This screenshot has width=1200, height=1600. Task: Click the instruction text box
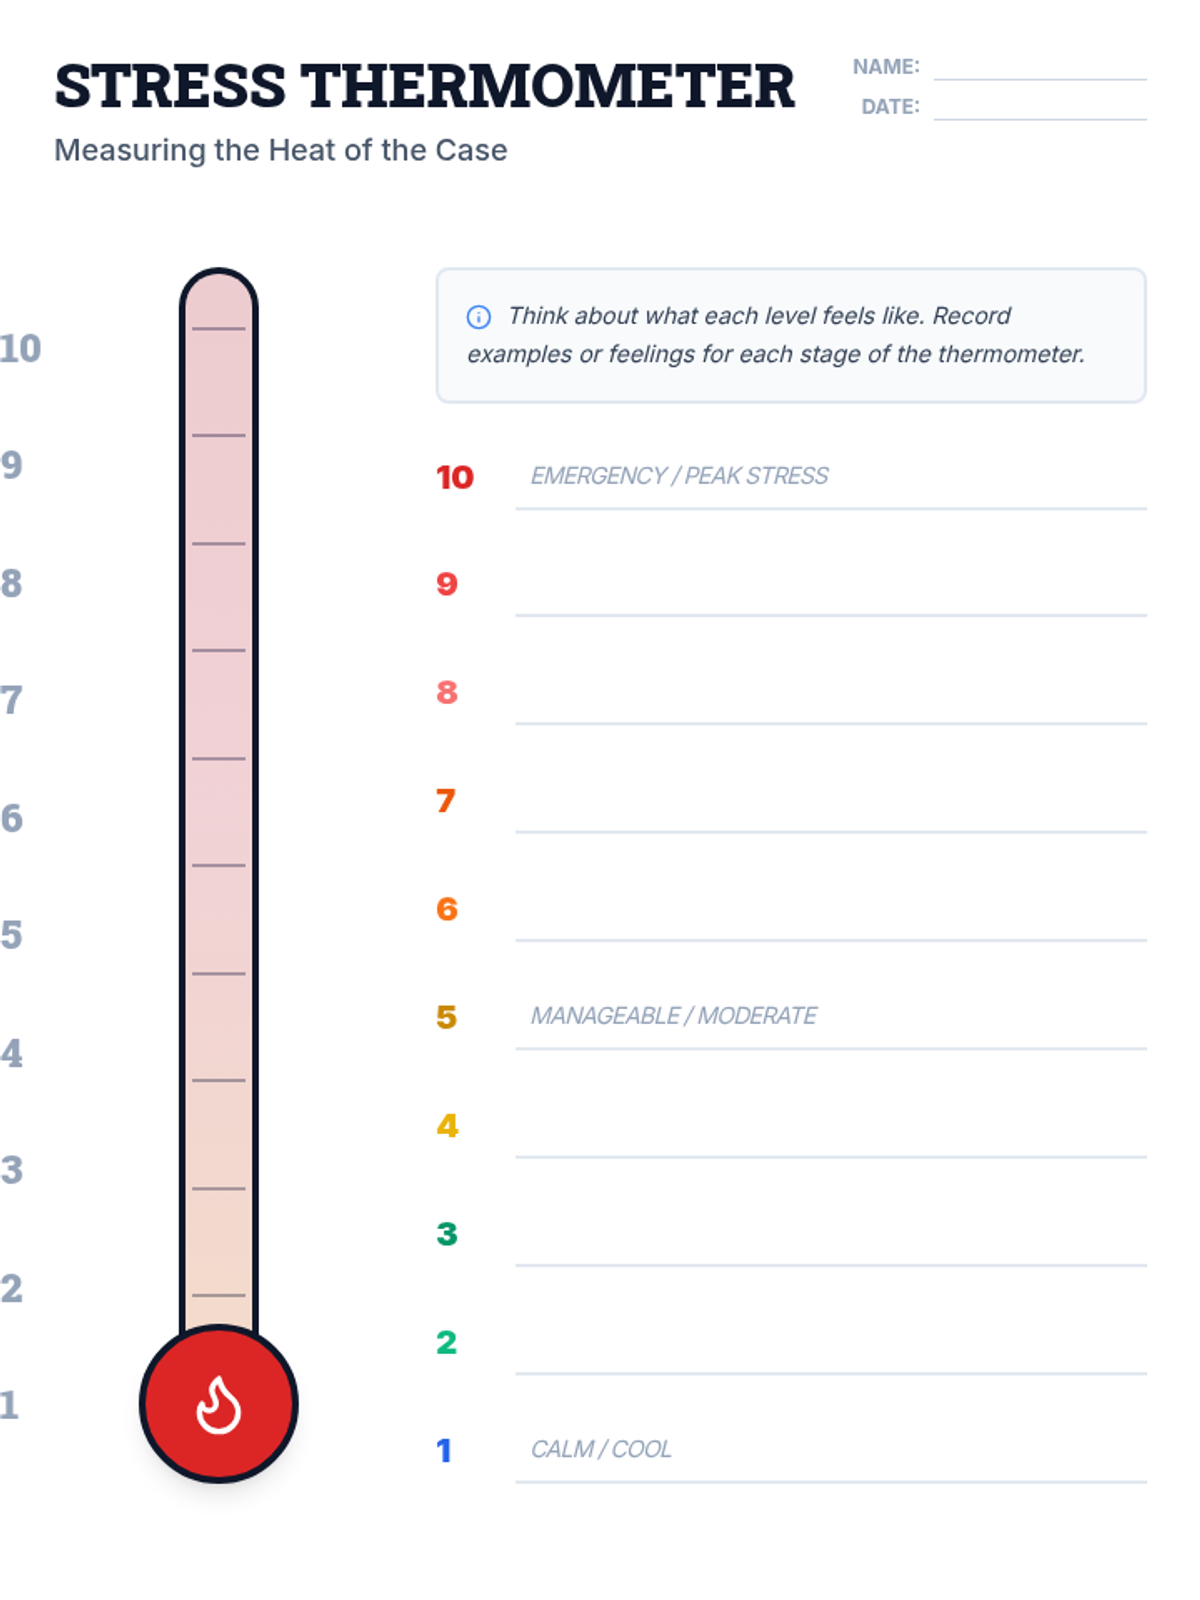790,336
